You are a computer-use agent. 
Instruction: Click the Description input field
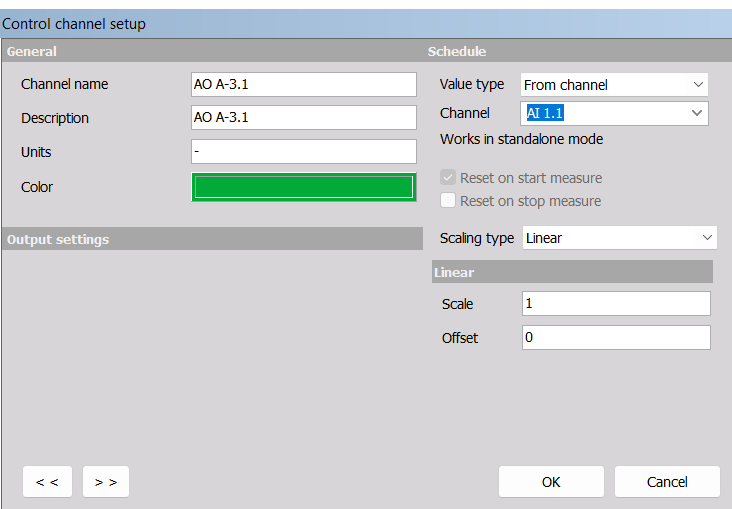point(303,117)
